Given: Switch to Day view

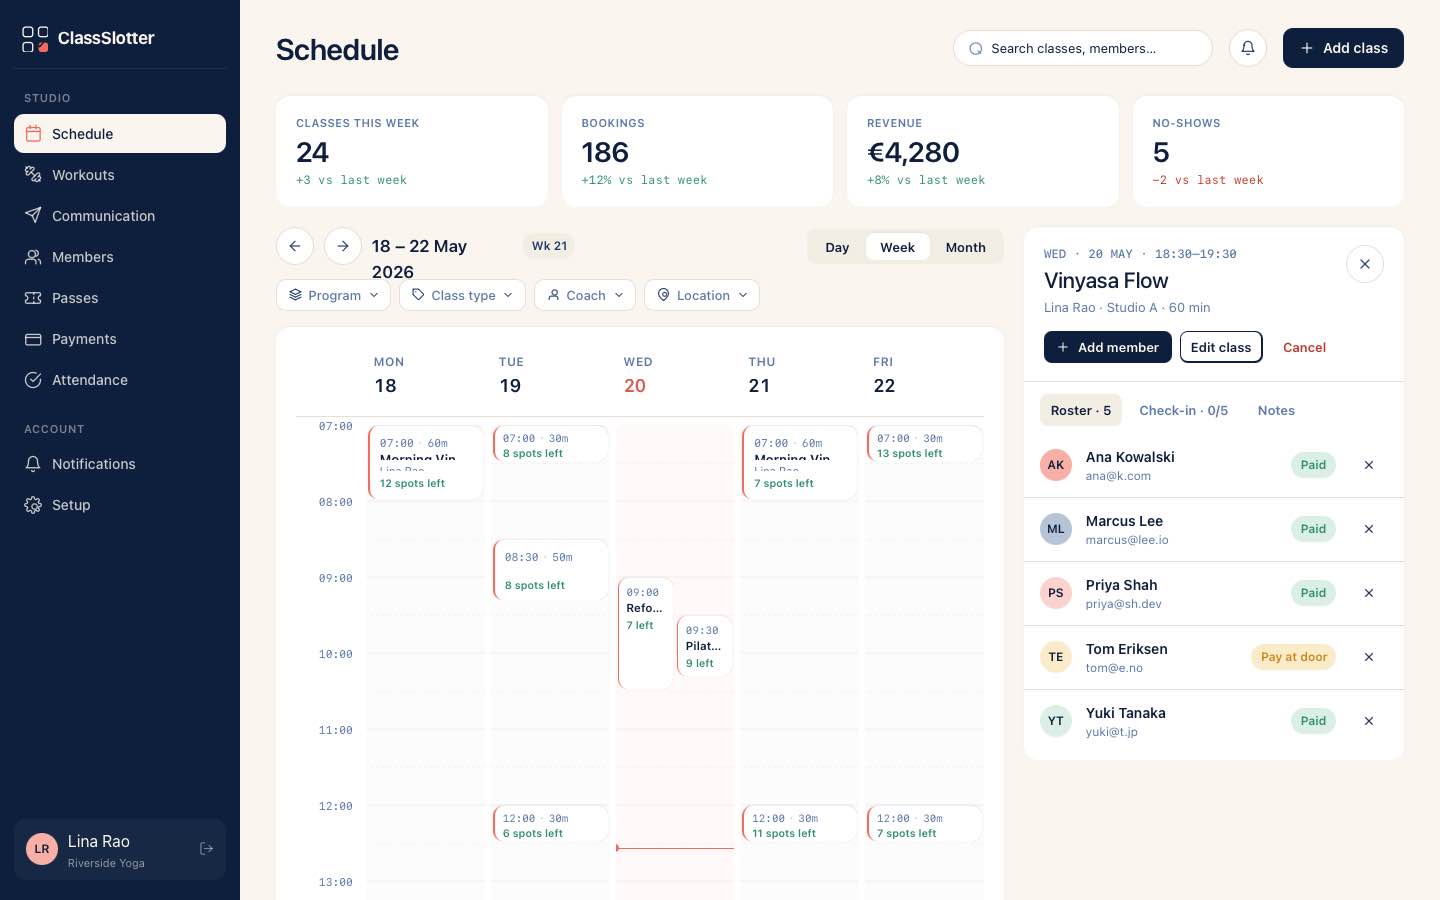Looking at the screenshot, I should point(837,247).
